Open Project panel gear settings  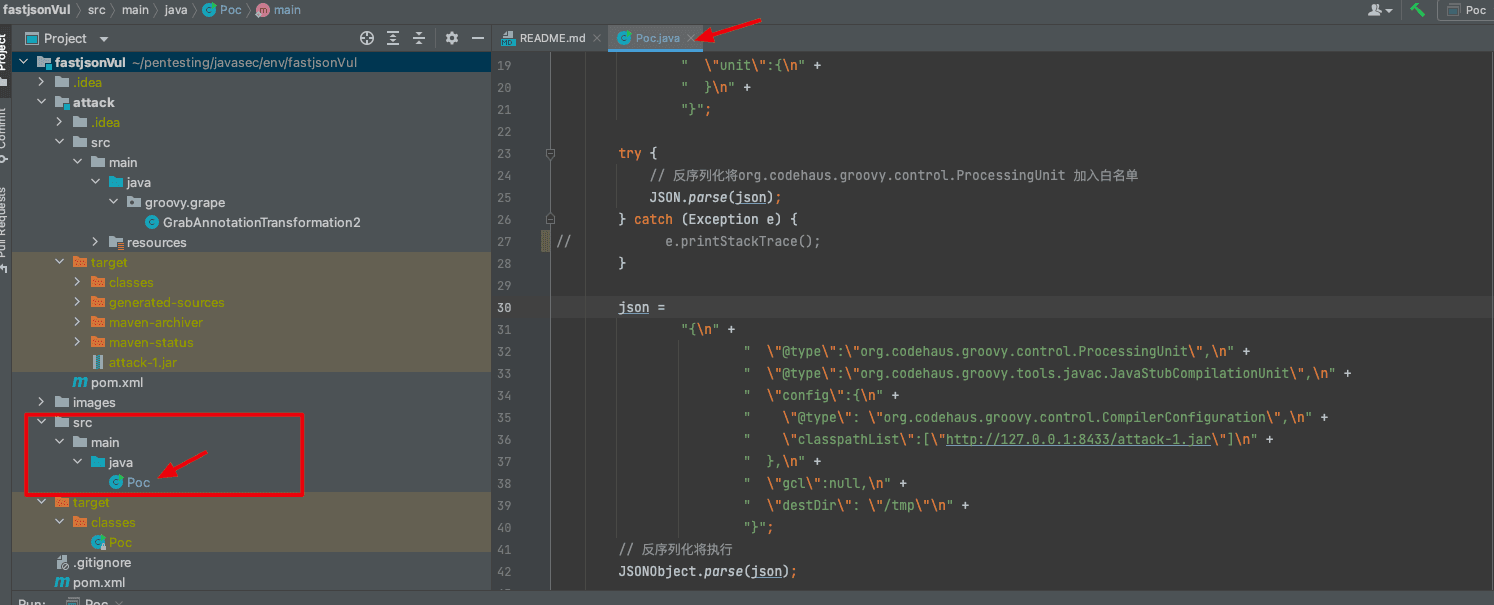pyautogui.click(x=452, y=38)
